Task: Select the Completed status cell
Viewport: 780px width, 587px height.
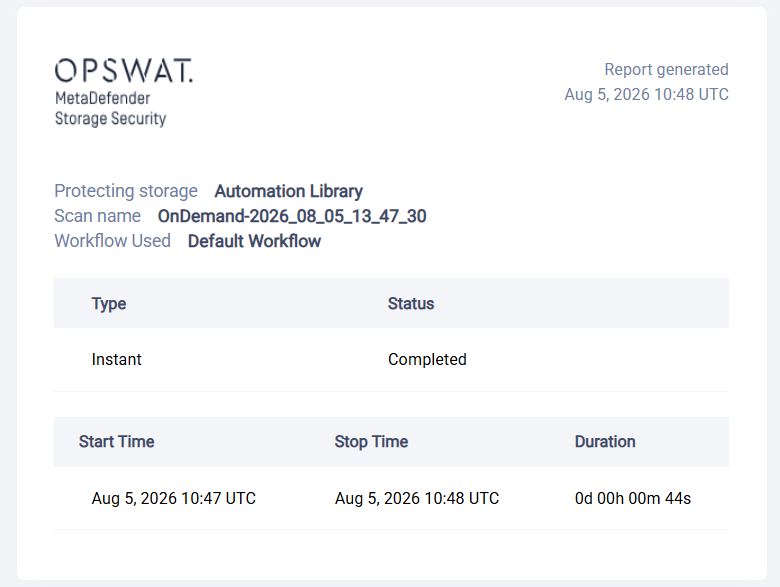Action: pyautogui.click(x=427, y=359)
